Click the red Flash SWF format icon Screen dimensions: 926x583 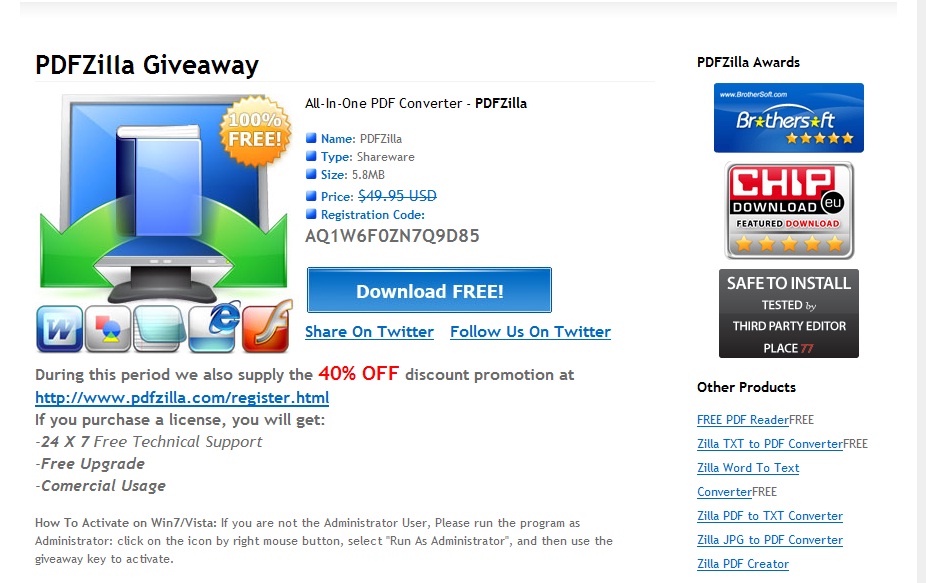(x=267, y=327)
